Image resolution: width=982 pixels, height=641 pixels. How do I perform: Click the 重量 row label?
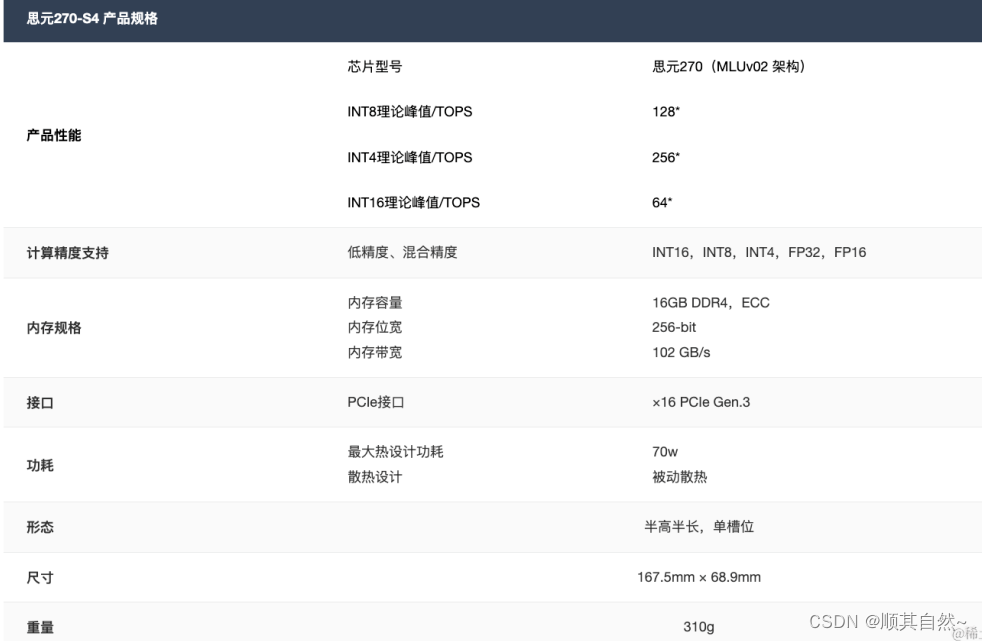click(x=40, y=627)
